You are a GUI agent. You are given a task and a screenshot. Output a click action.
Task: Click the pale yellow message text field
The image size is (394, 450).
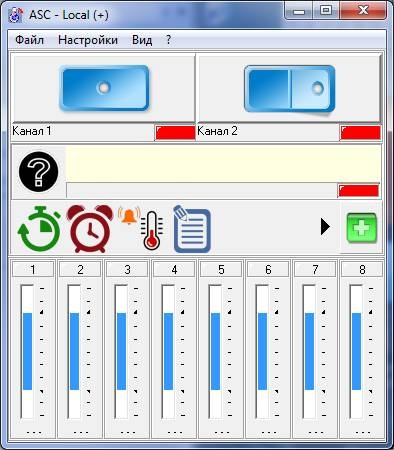pos(223,164)
